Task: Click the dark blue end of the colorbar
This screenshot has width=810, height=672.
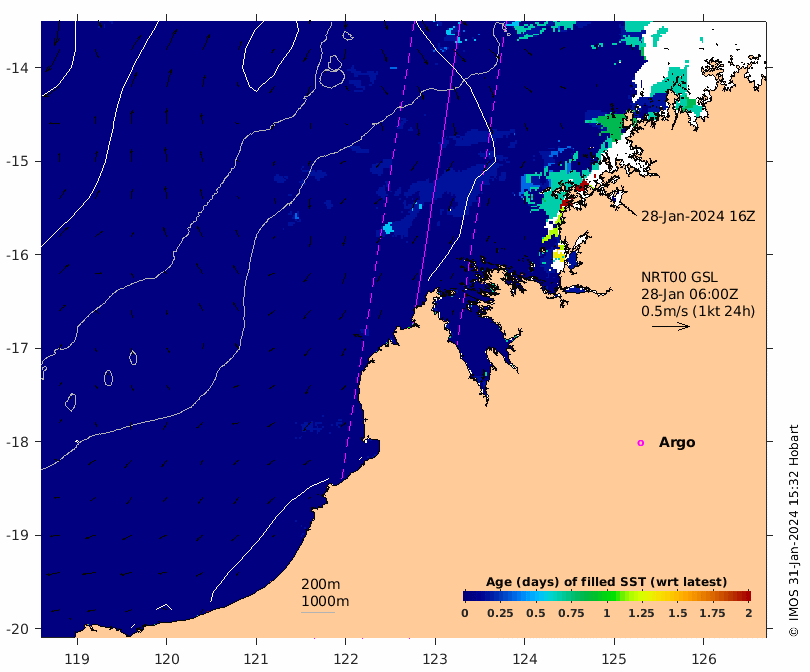Action: click(x=469, y=596)
